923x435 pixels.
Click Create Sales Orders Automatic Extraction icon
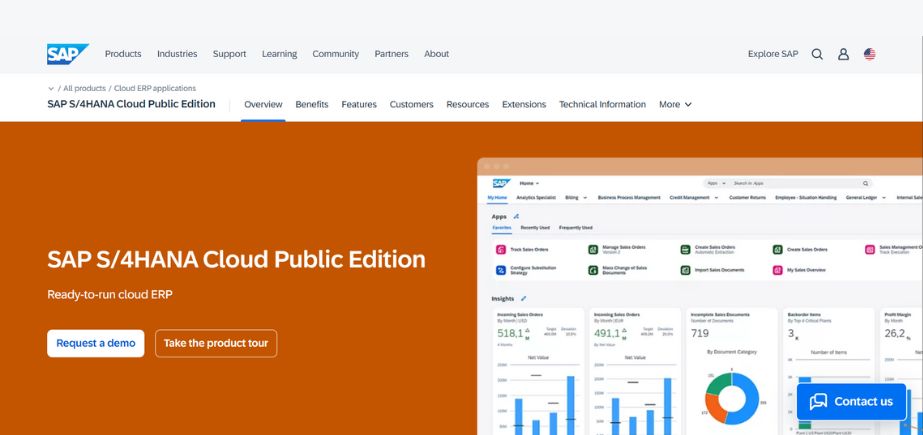coord(685,250)
